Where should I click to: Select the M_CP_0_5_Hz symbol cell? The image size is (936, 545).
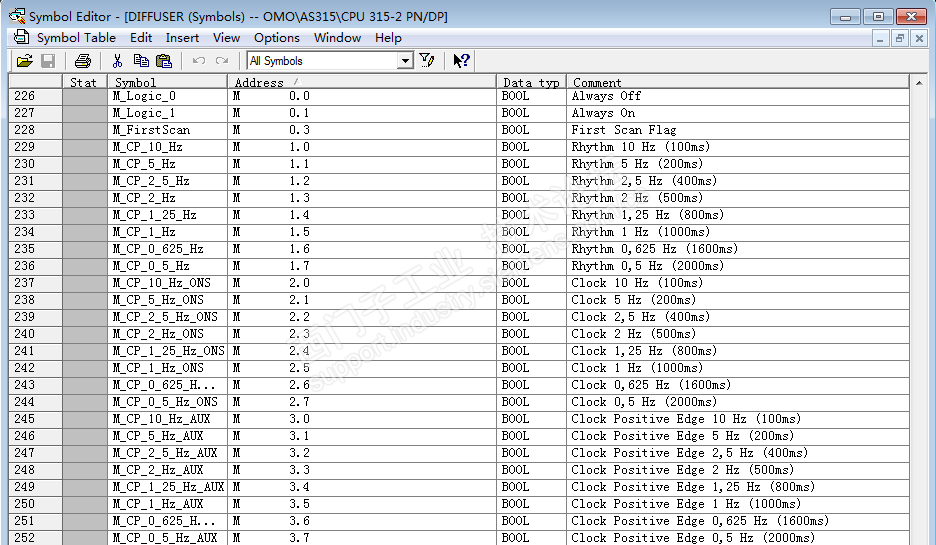pos(168,266)
